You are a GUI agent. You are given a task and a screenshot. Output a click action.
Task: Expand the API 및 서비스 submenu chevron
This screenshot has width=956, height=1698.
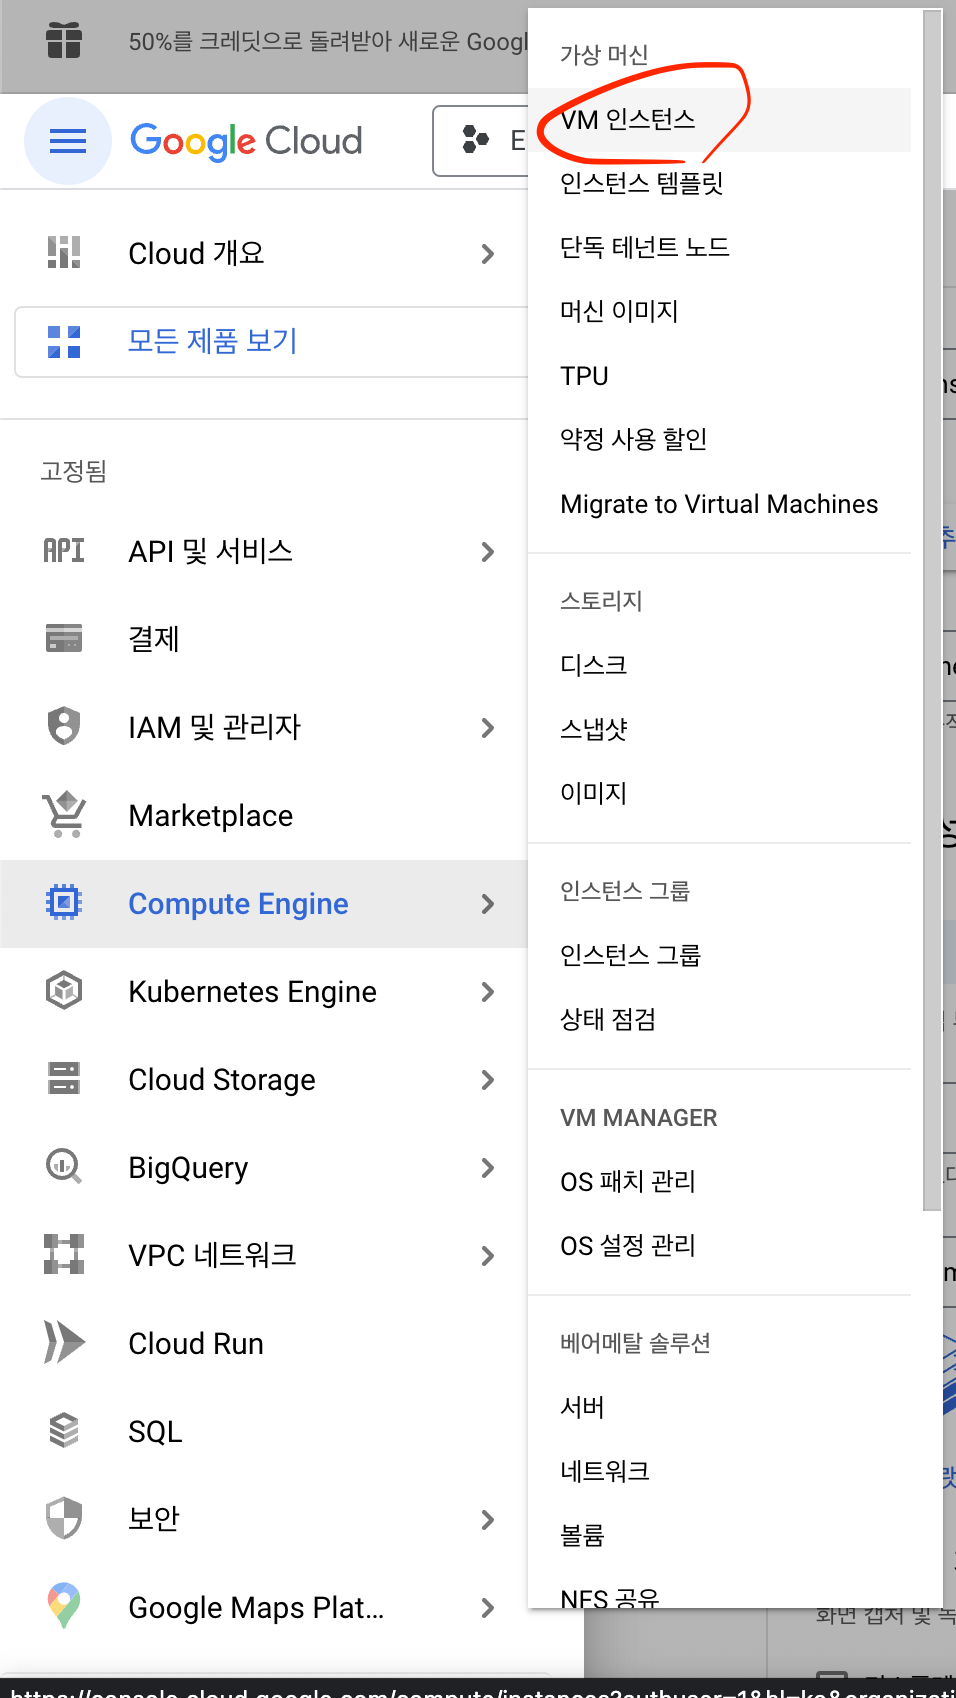[x=488, y=551]
